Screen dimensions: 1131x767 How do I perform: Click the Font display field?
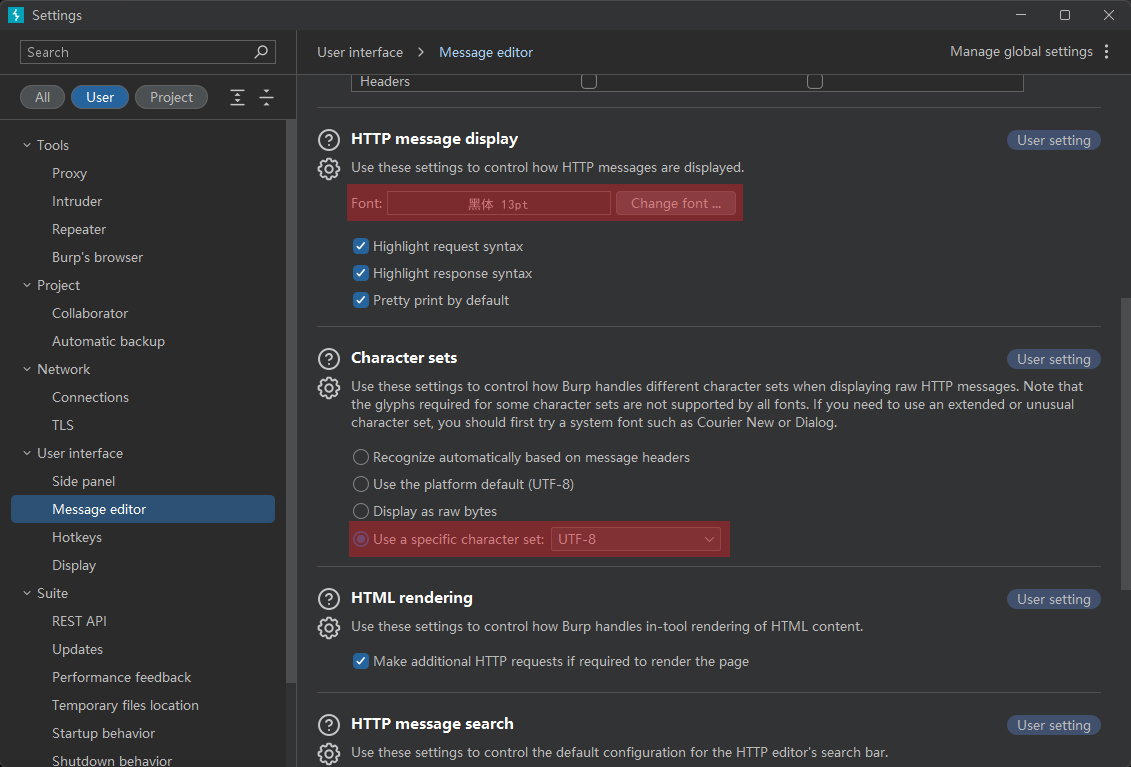point(498,203)
